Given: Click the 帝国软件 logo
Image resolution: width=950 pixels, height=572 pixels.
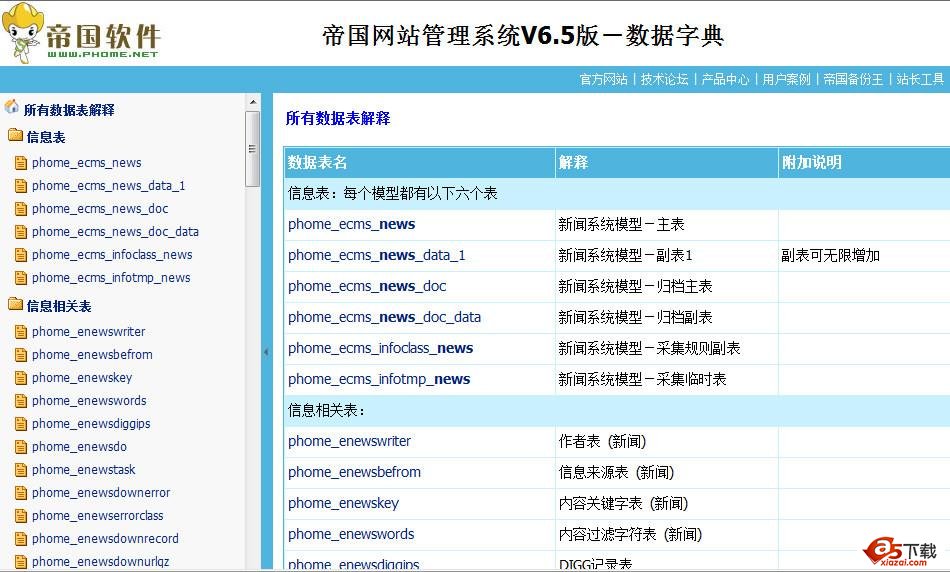Looking at the screenshot, I should tap(81, 33).
